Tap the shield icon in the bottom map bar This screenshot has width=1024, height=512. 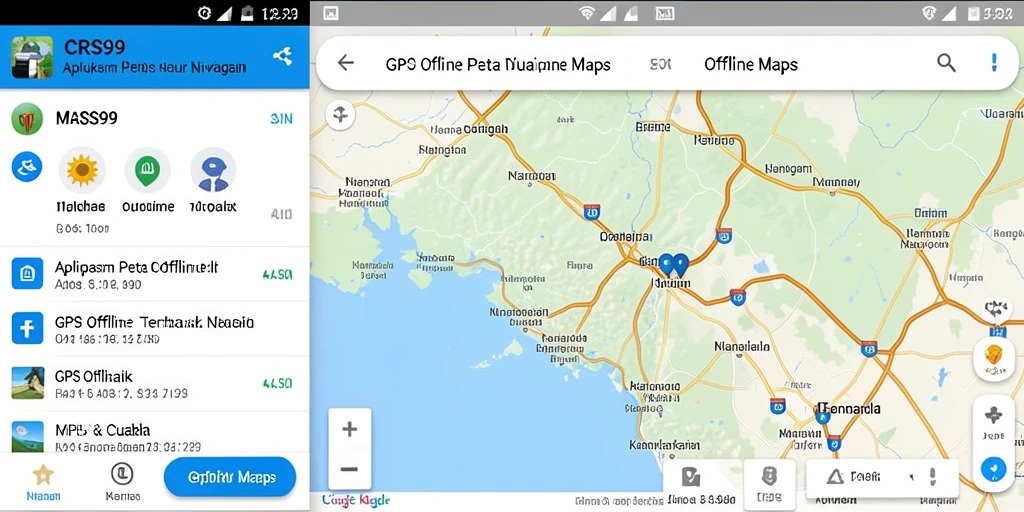tap(769, 476)
